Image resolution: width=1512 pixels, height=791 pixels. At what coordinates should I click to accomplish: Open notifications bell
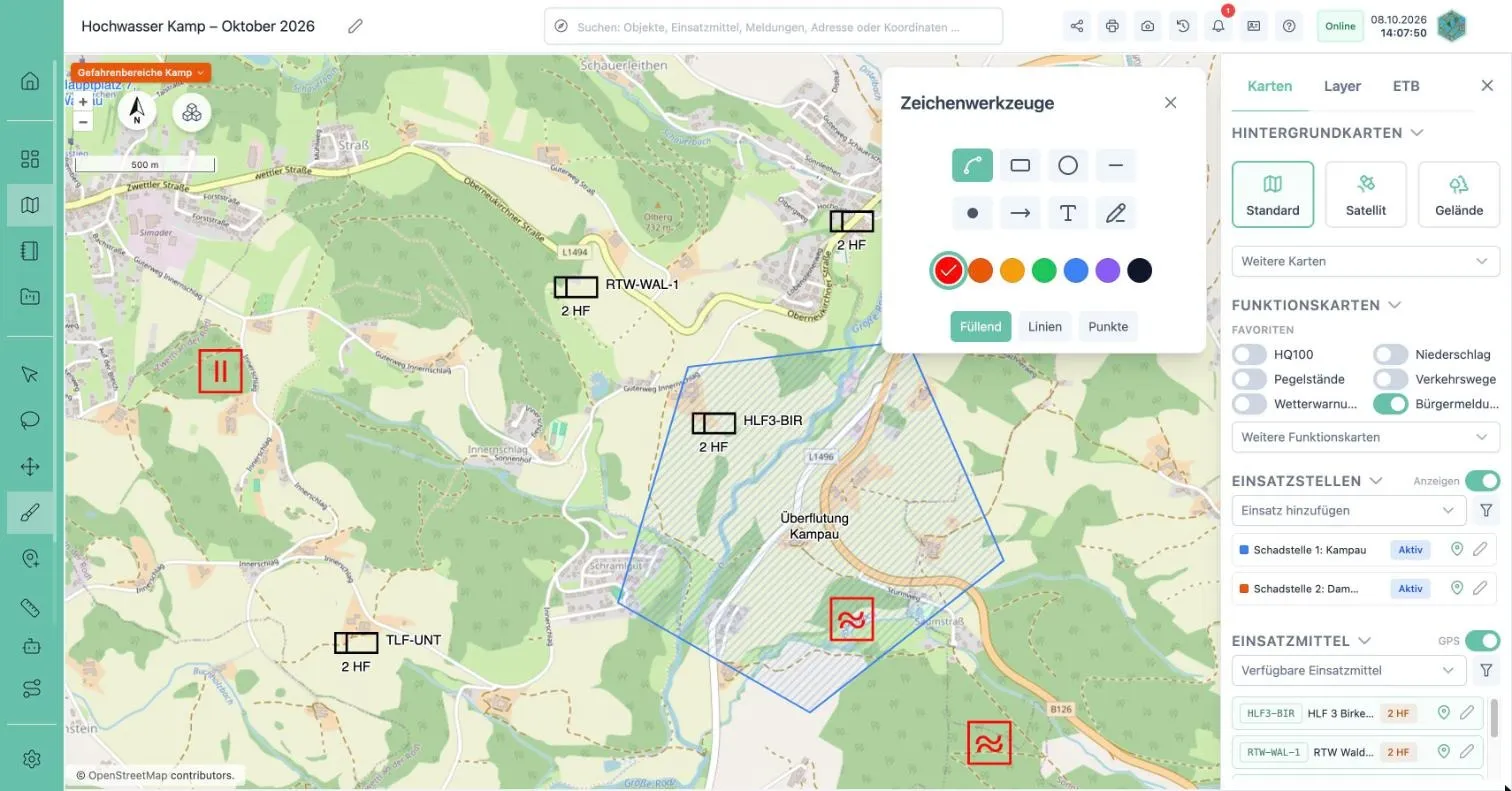click(1218, 26)
